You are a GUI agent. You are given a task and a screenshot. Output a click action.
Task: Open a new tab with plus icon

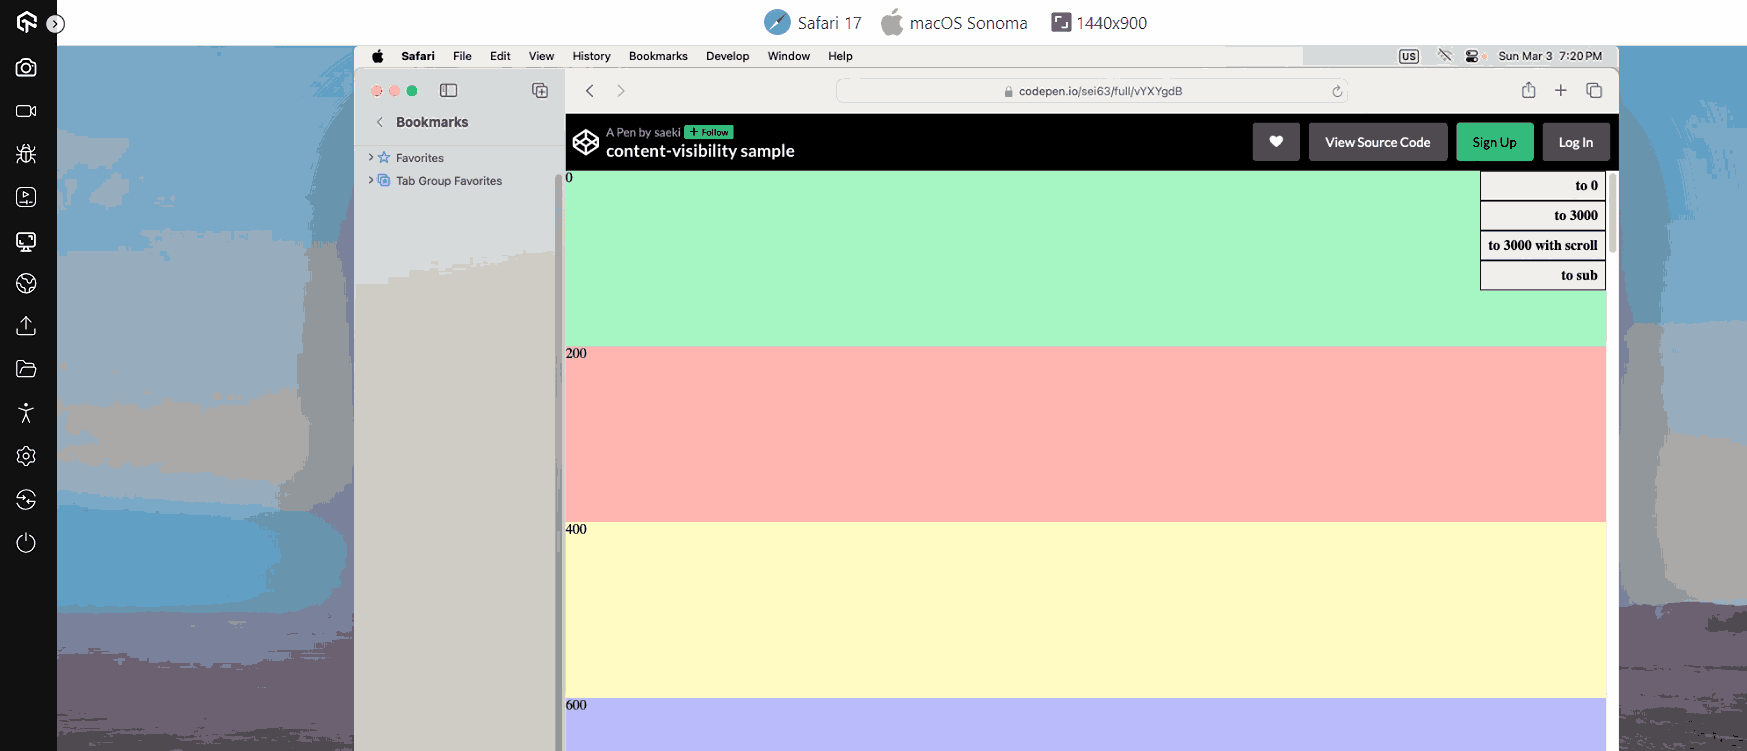1560,91
